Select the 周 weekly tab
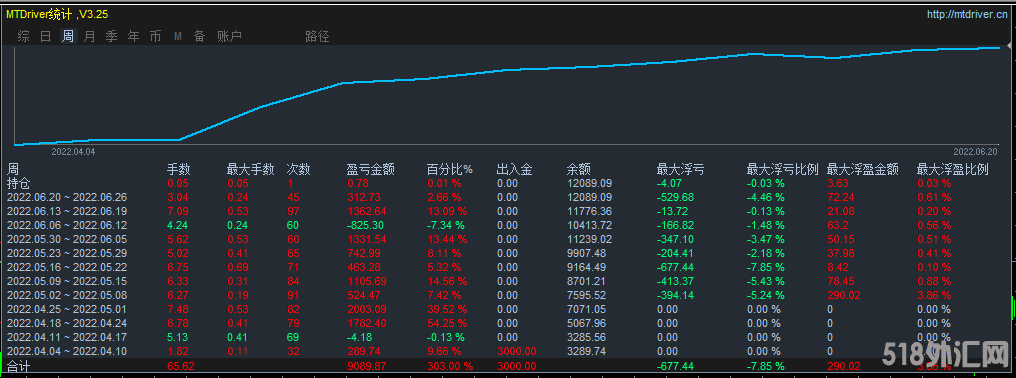1016x378 pixels. (67, 36)
